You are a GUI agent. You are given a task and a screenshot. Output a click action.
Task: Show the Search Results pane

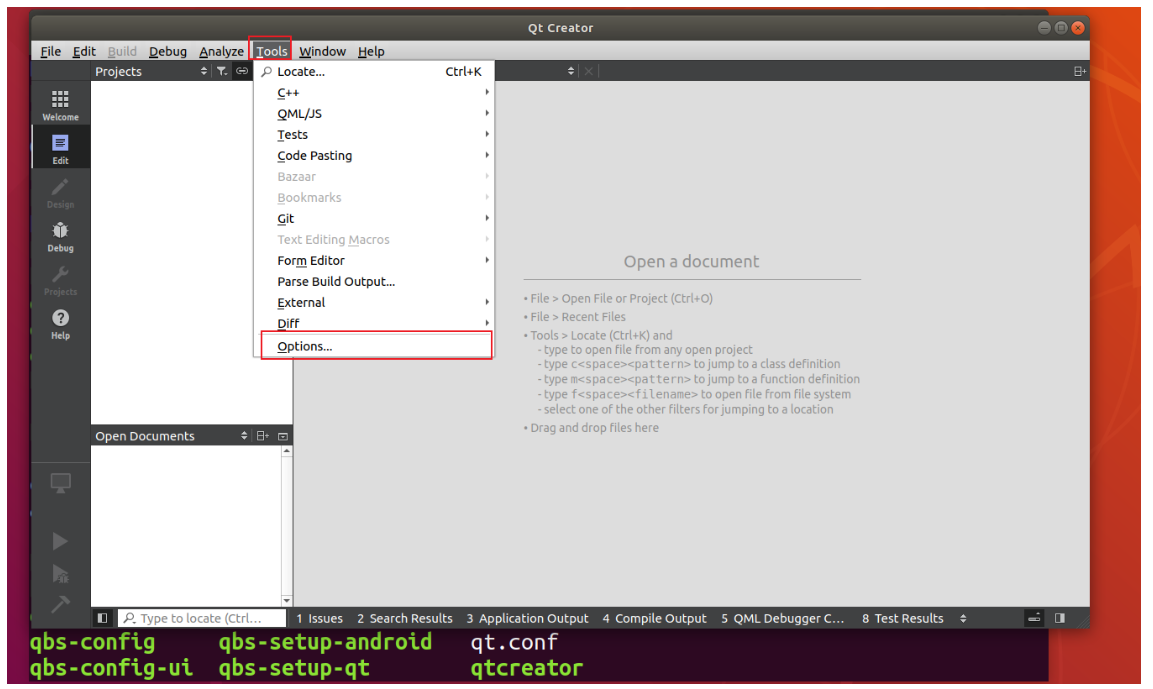point(405,618)
